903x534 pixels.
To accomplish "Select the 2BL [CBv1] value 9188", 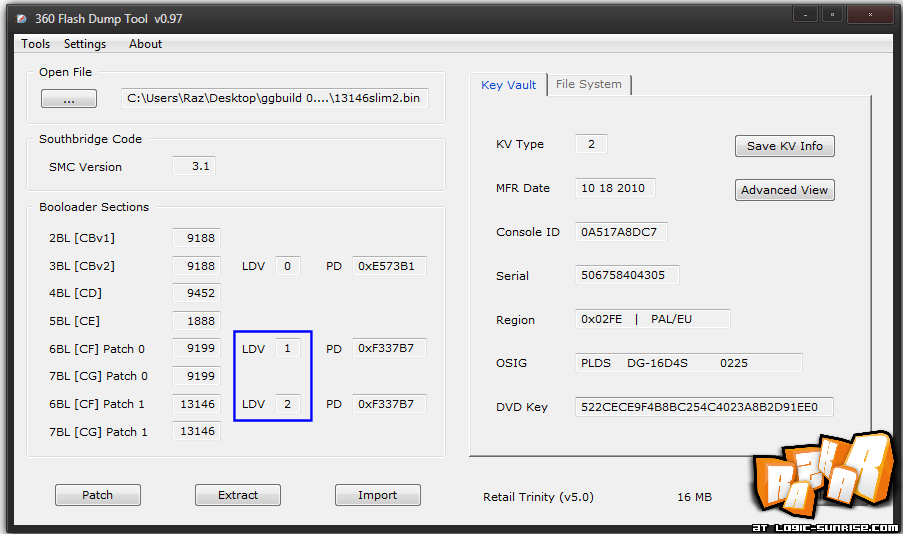I will [x=196, y=238].
